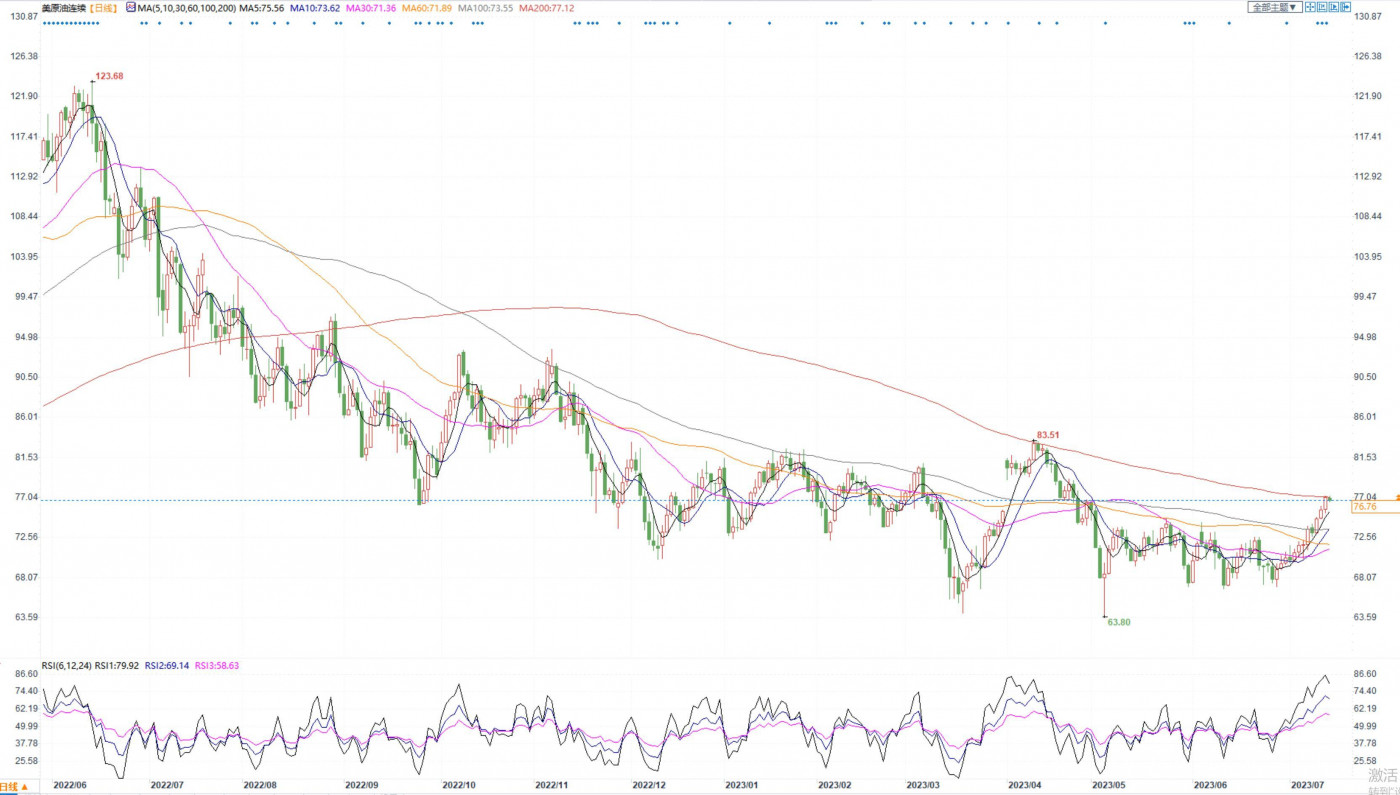Click the RSI(6,12,24) indicator title
The image size is (1400, 795).
coord(66,665)
